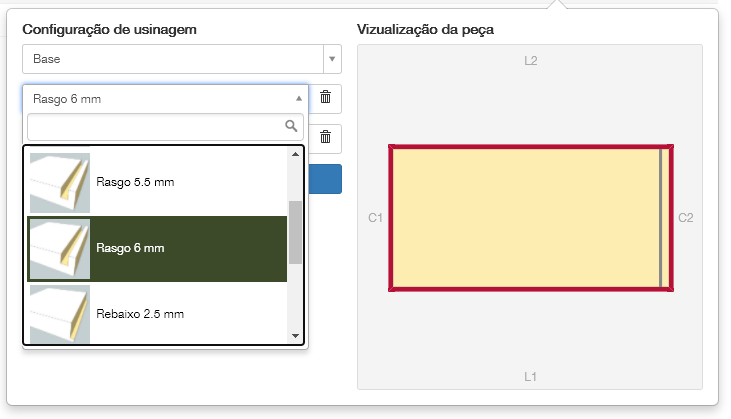Click the yellow piece in the preview
The image size is (731, 419).
point(525,218)
